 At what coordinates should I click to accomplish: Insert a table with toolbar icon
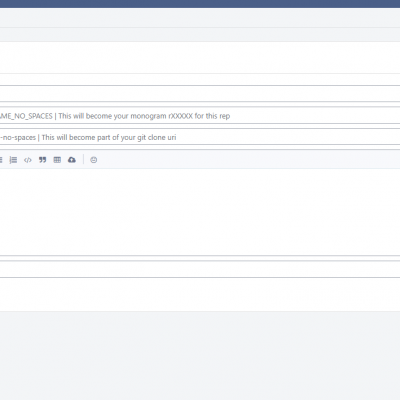pos(57,160)
